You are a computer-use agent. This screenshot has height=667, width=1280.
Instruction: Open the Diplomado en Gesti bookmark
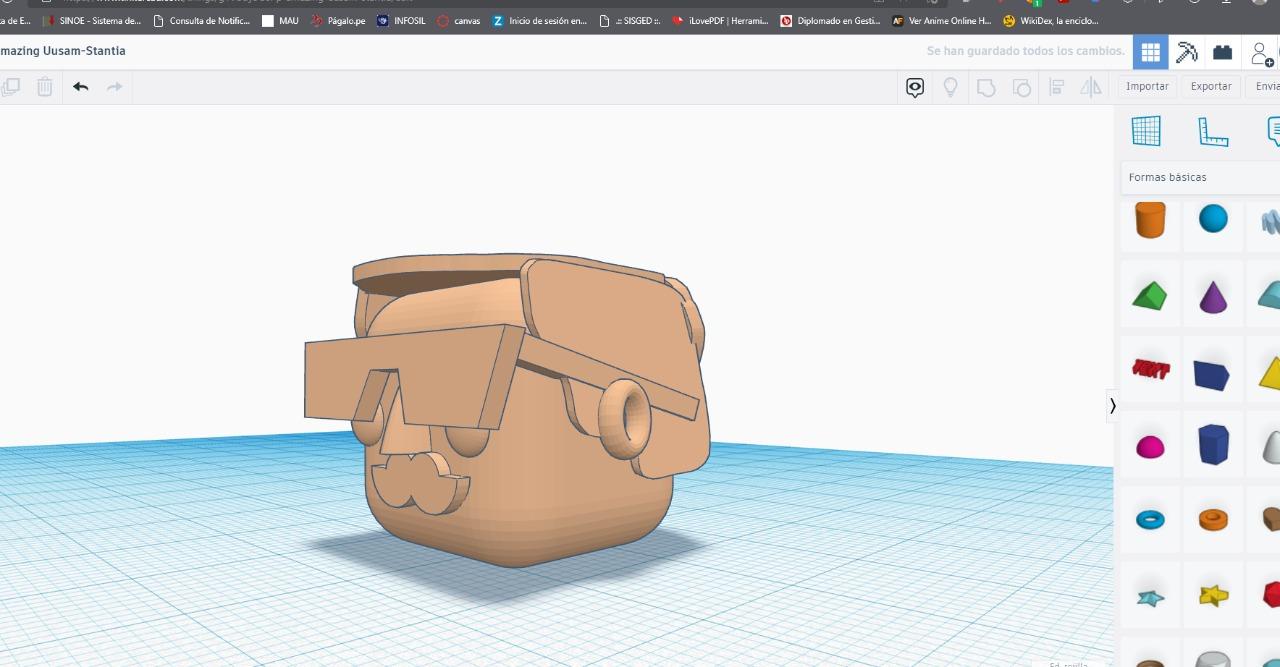point(830,20)
